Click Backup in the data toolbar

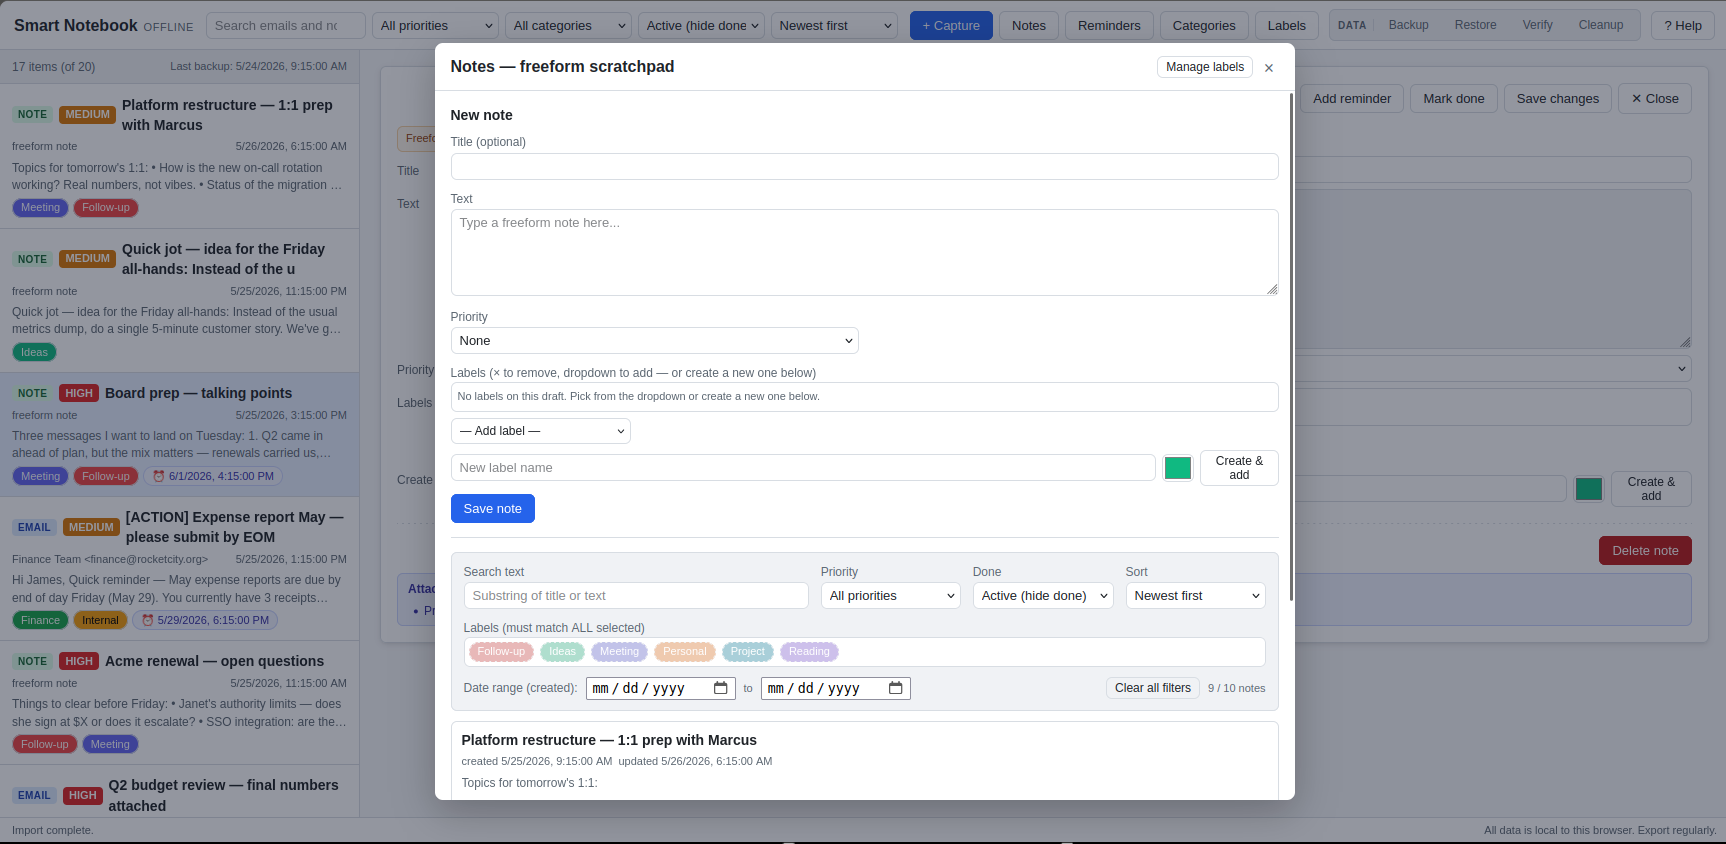click(x=1408, y=25)
